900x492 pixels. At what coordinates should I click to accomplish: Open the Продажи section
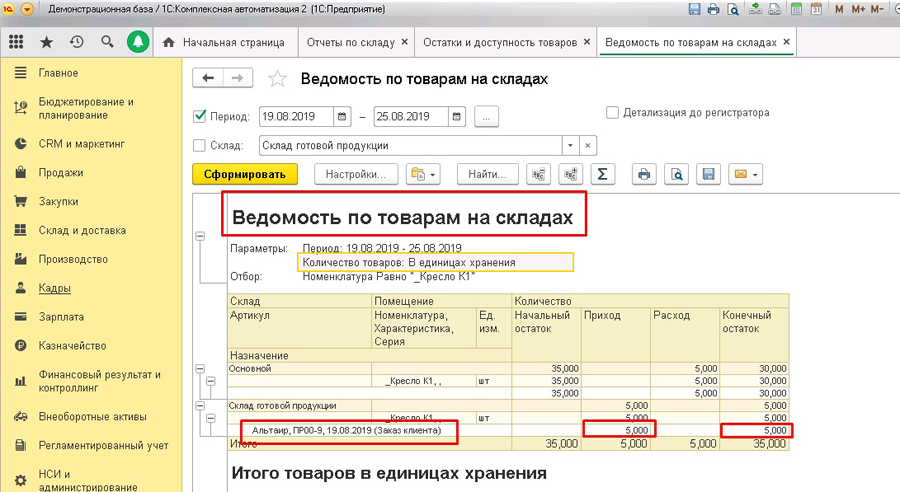click(60, 173)
